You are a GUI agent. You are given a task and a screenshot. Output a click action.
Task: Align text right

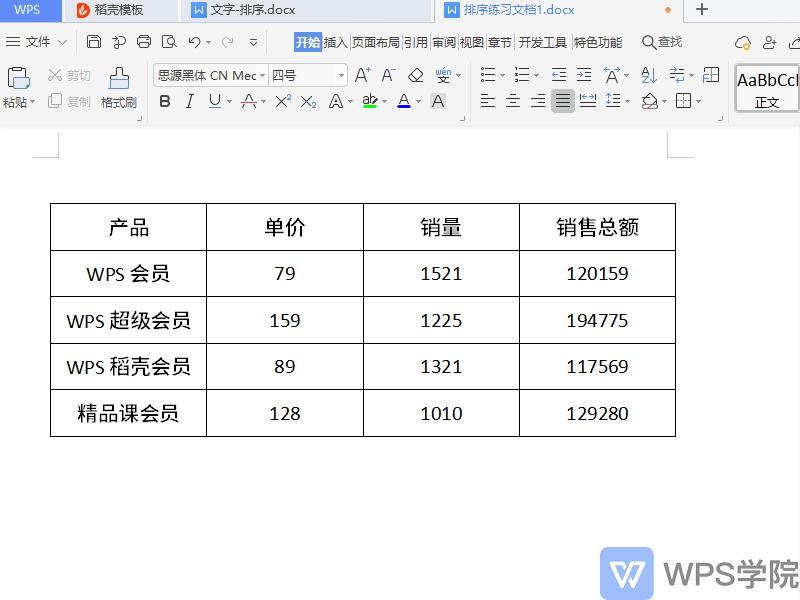pyautogui.click(x=538, y=102)
